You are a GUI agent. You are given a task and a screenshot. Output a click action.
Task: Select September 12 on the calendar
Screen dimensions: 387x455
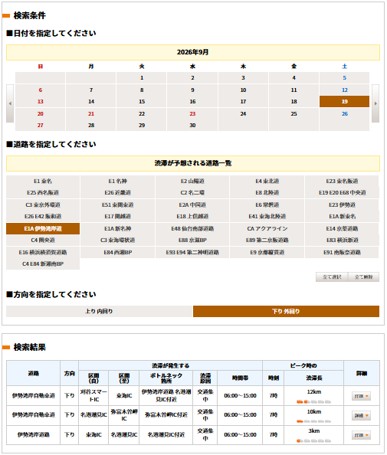(344, 90)
